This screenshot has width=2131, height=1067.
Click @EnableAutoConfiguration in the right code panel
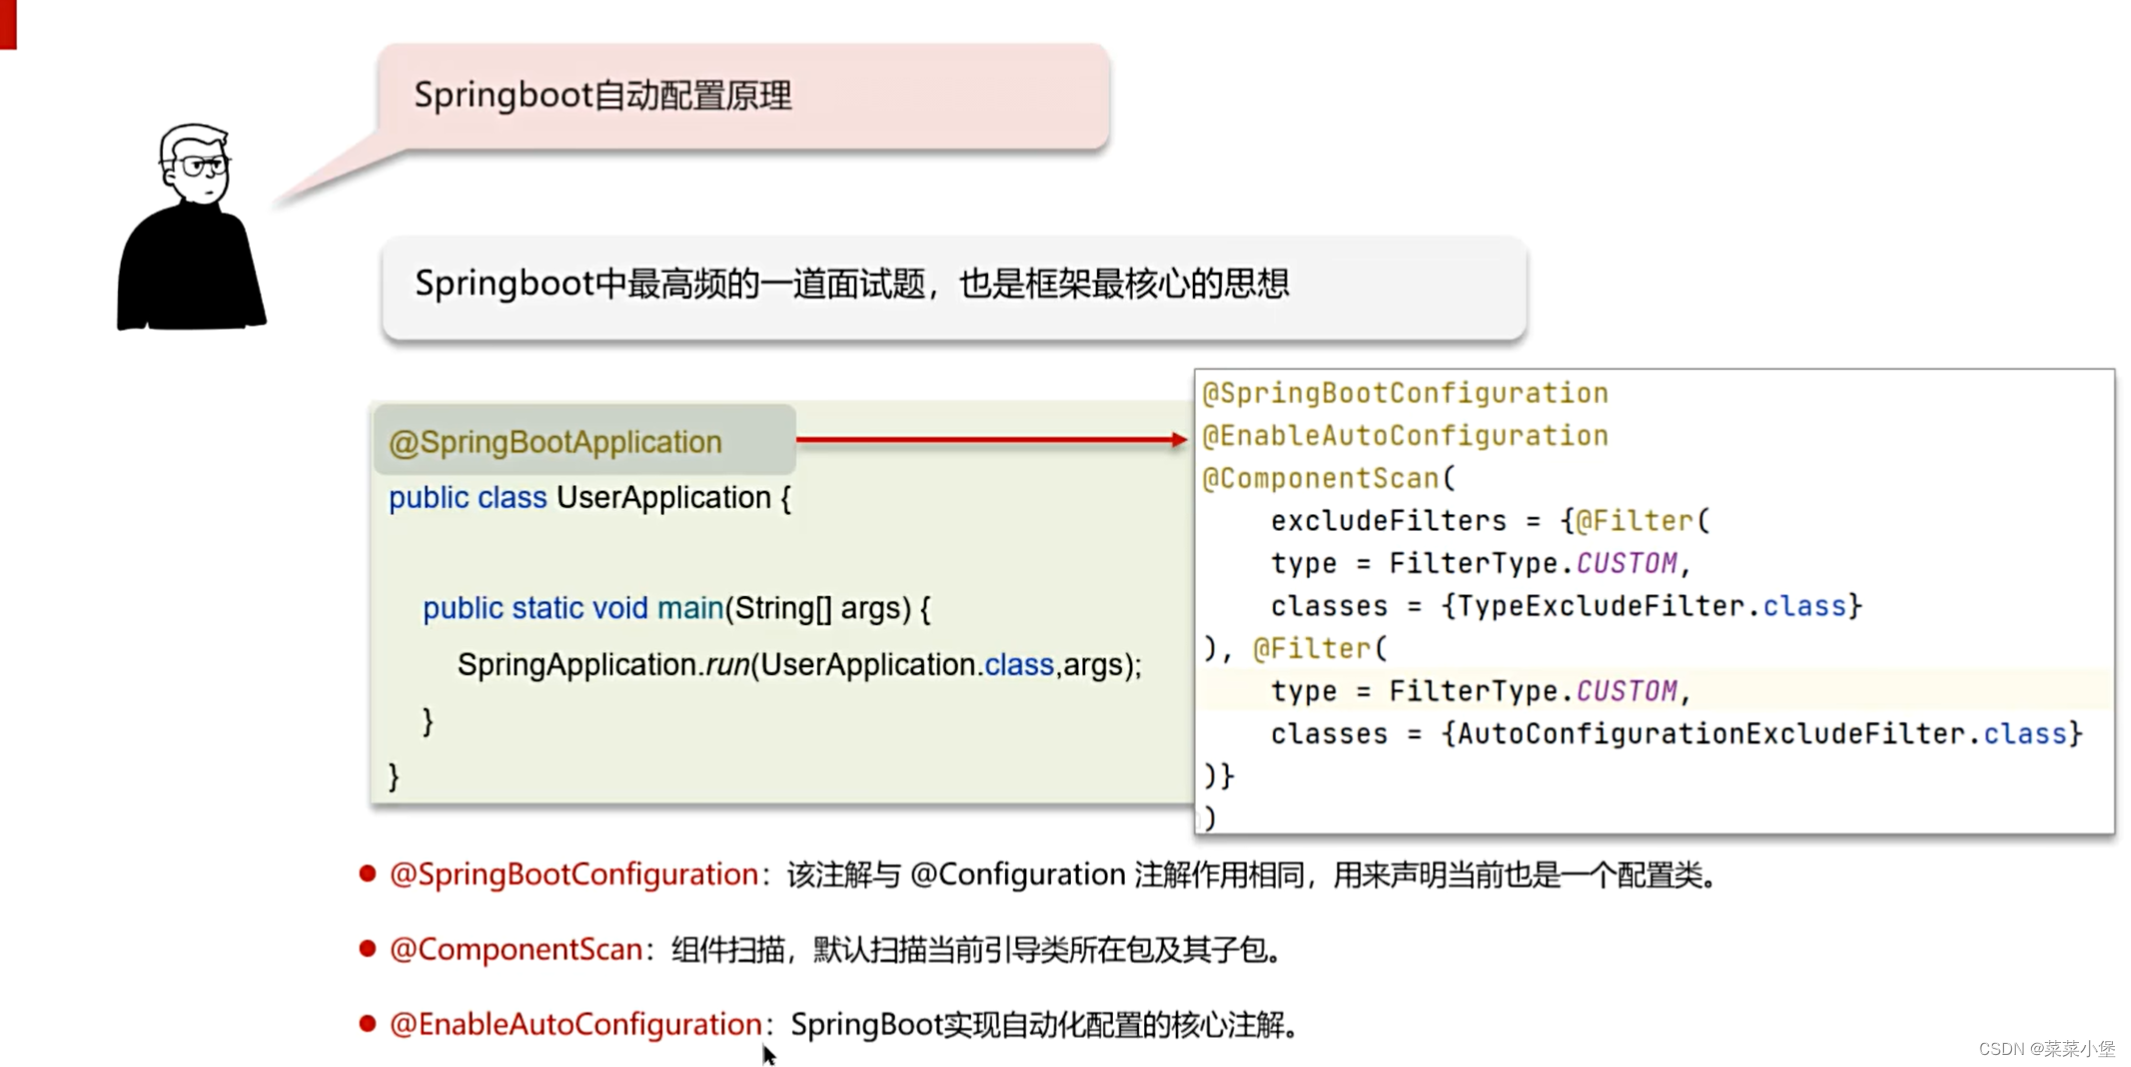[x=1405, y=436]
